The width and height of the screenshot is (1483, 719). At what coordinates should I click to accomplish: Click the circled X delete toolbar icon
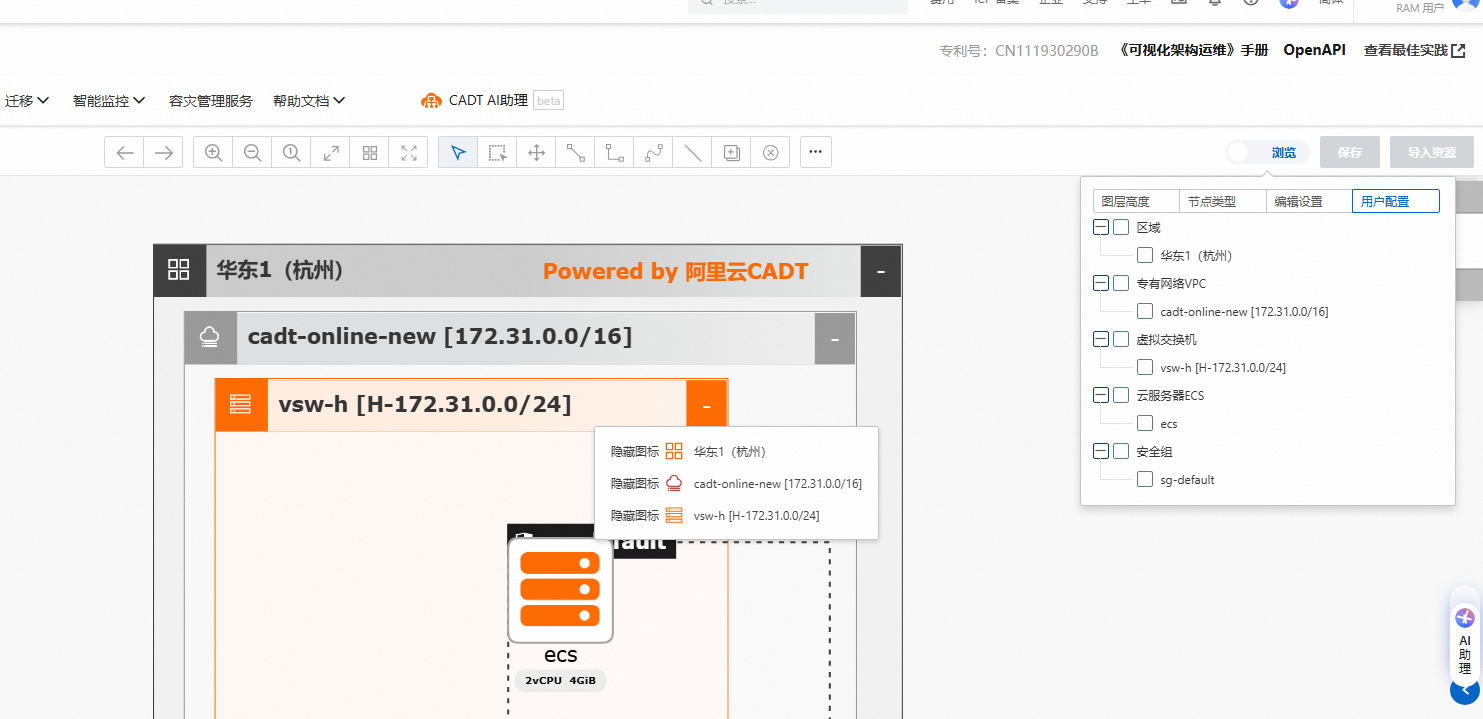coord(770,152)
